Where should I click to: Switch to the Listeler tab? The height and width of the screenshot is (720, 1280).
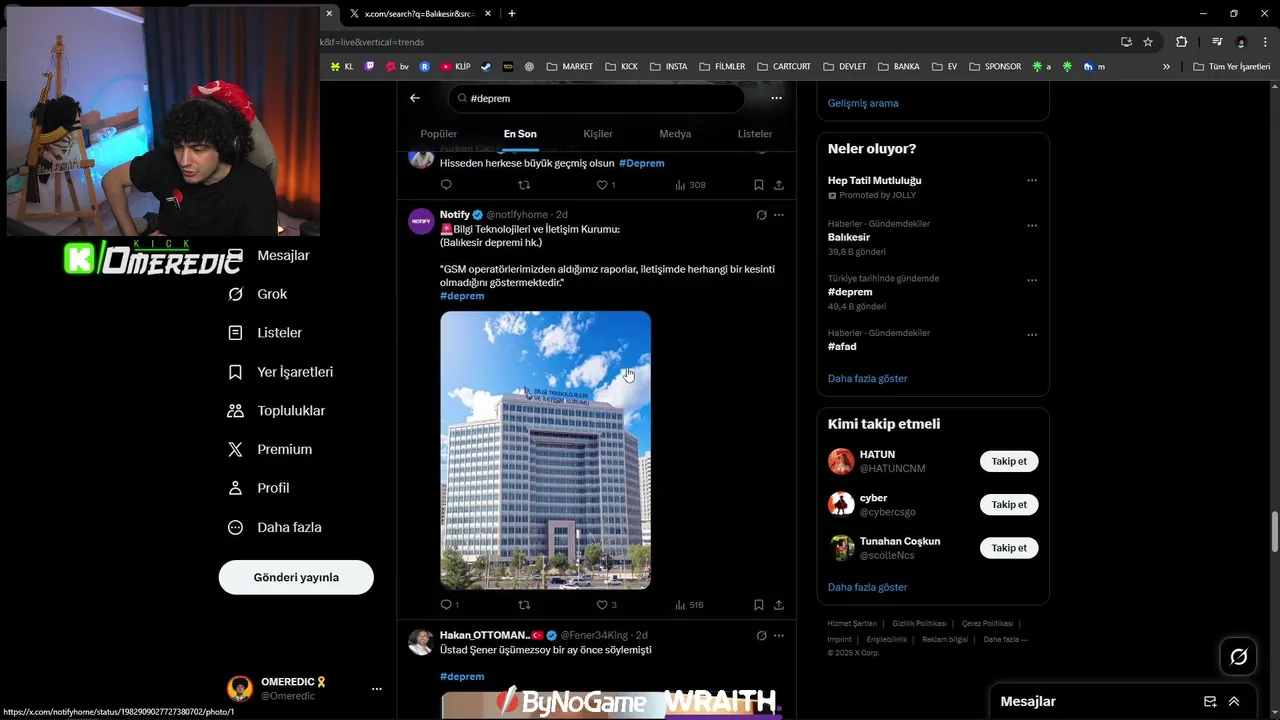click(x=755, y=134)
